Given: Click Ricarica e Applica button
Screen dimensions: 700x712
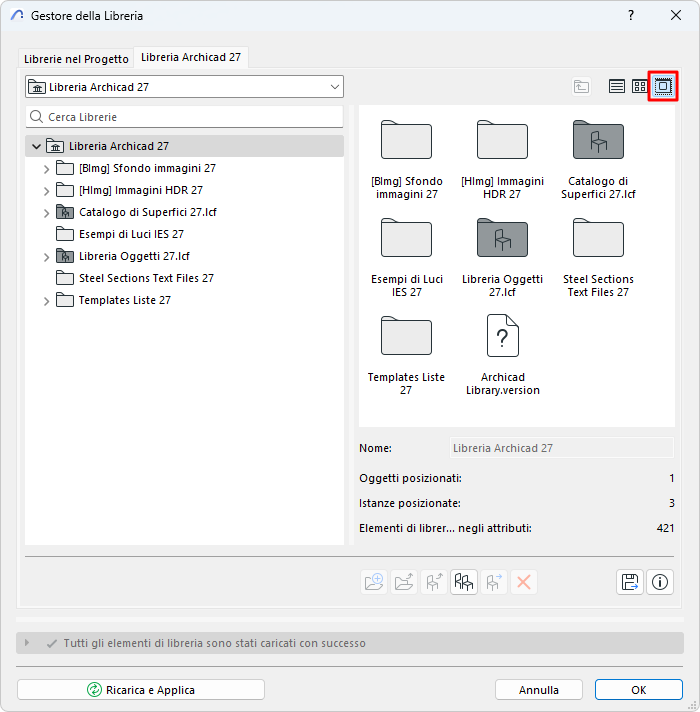Looking at the screenshot, I should click(141, 689).
